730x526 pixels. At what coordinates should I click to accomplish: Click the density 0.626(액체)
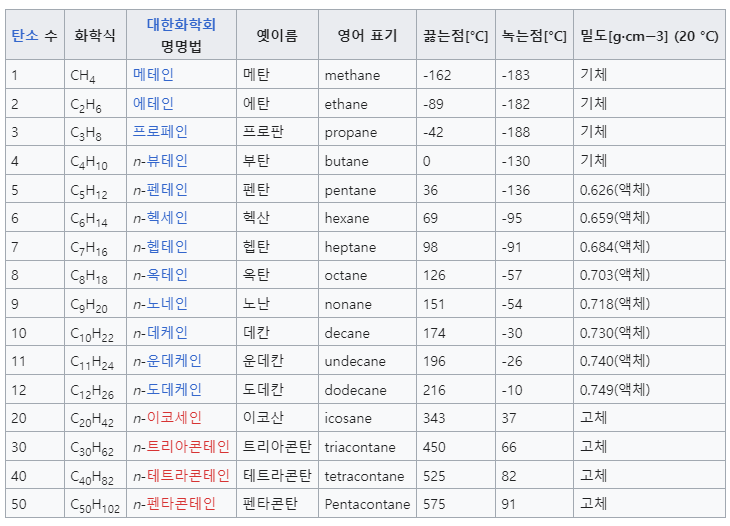[615, 190]
